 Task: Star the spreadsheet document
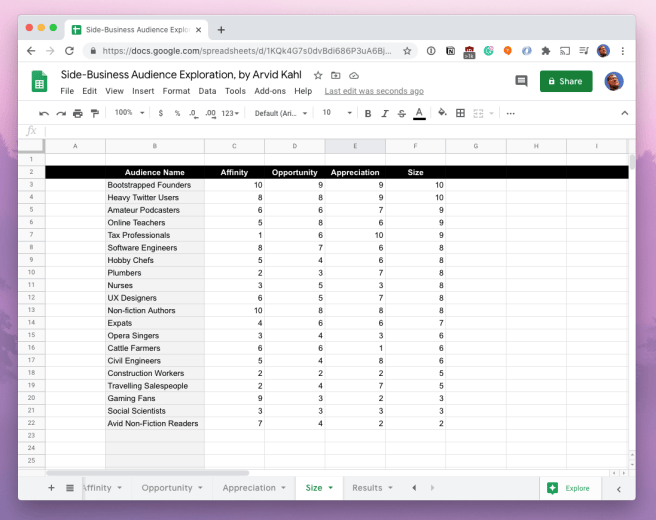318,76
